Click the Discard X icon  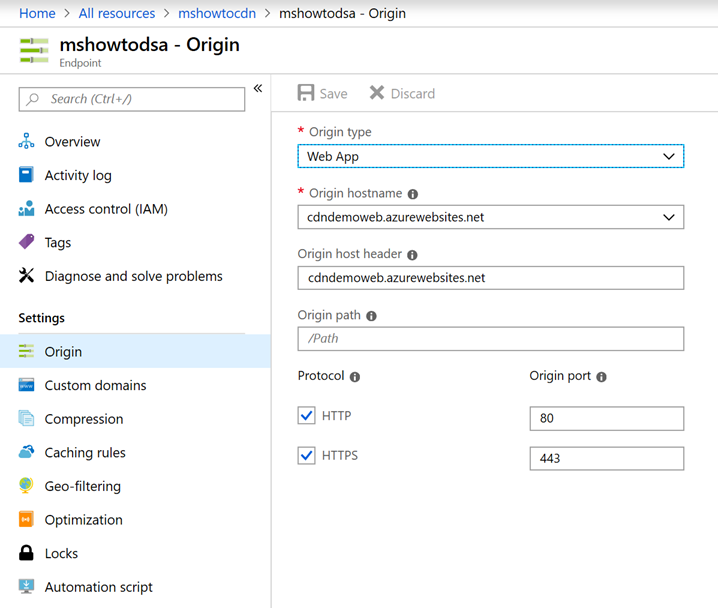coord(377,93)
